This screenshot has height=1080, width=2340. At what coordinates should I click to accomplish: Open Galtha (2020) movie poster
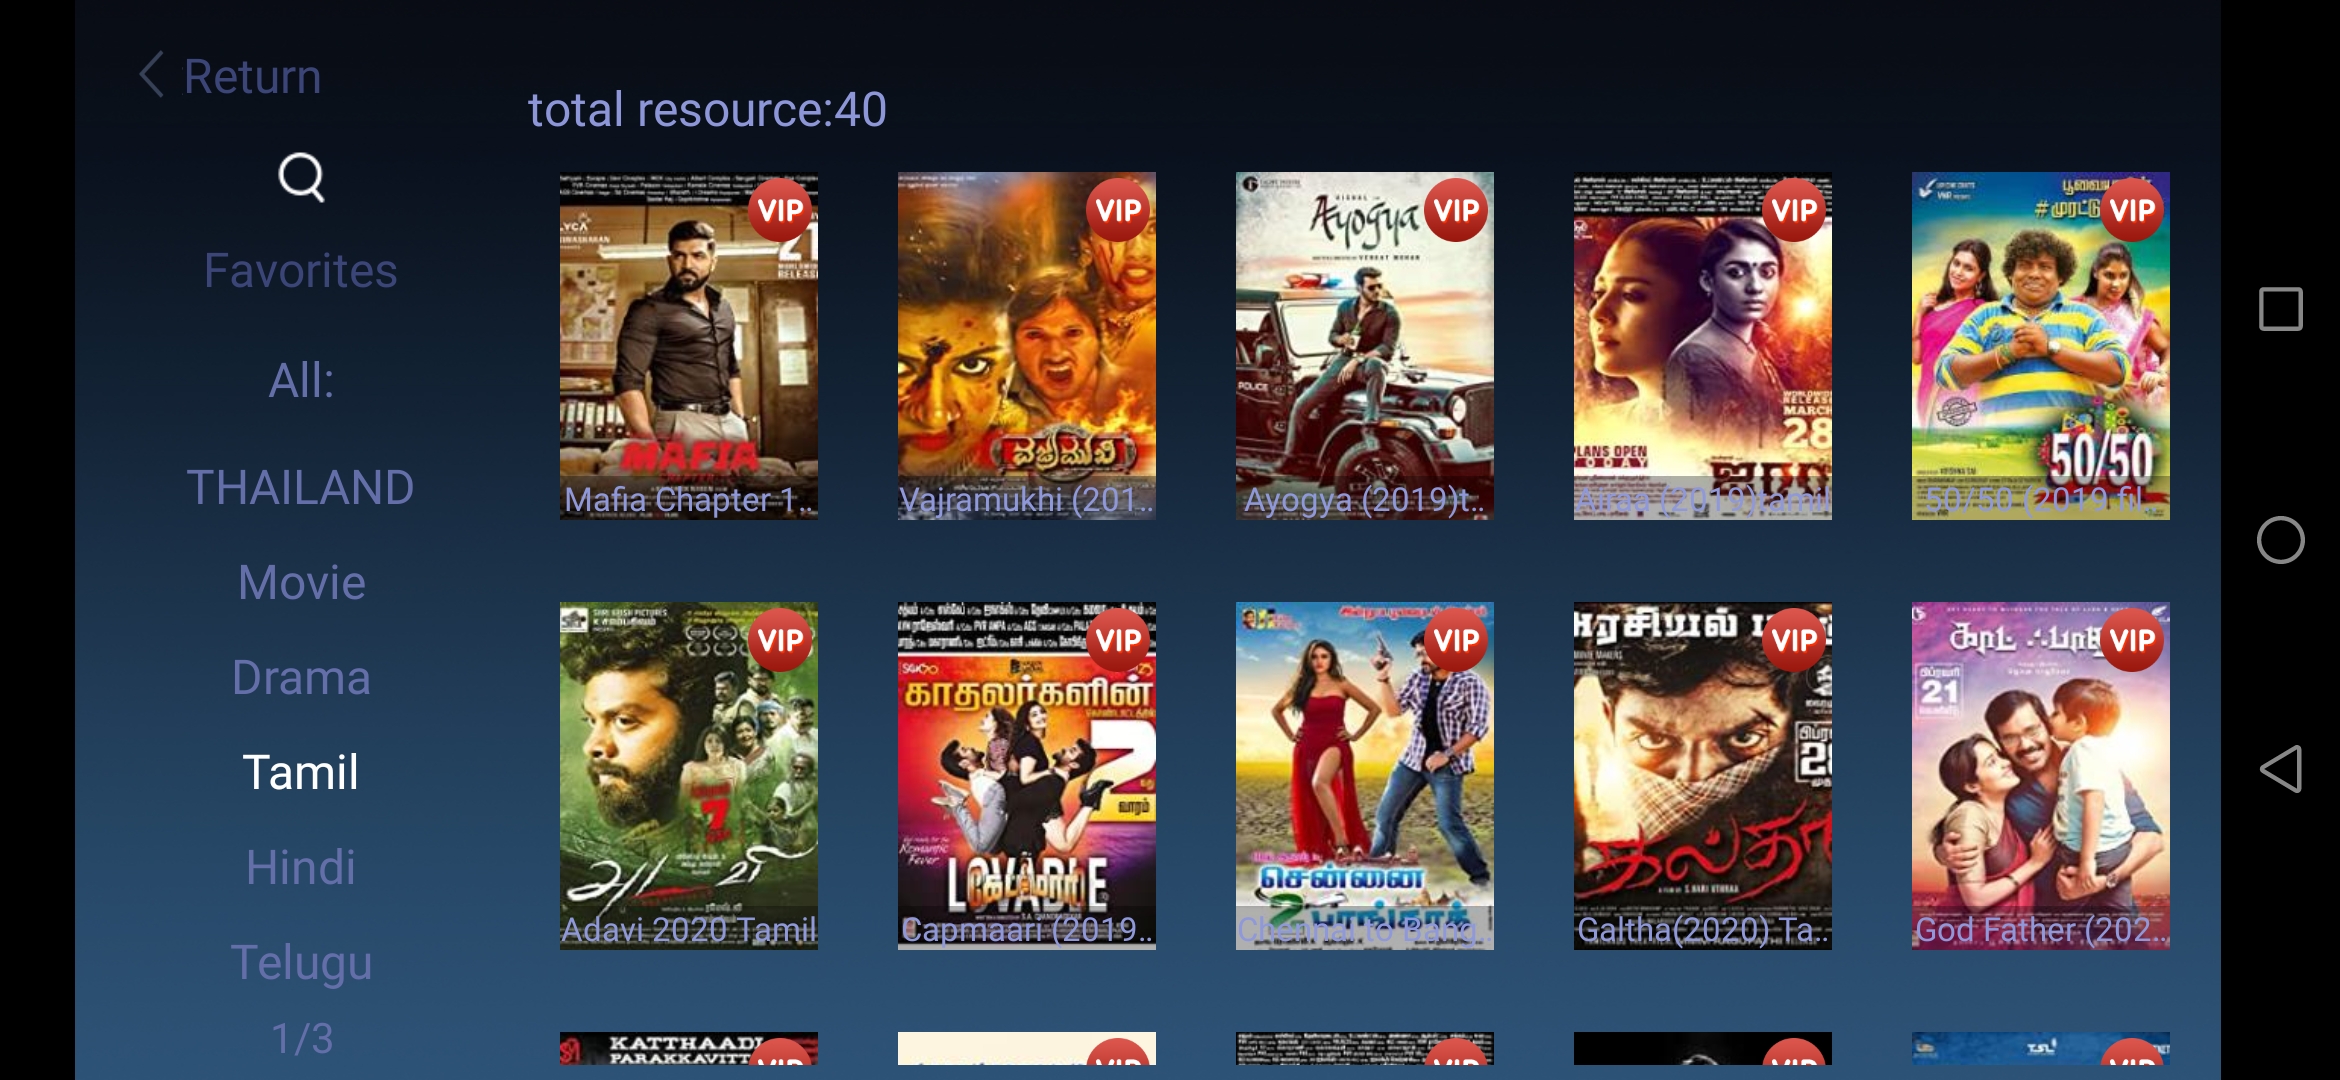tap(1703, 776)
